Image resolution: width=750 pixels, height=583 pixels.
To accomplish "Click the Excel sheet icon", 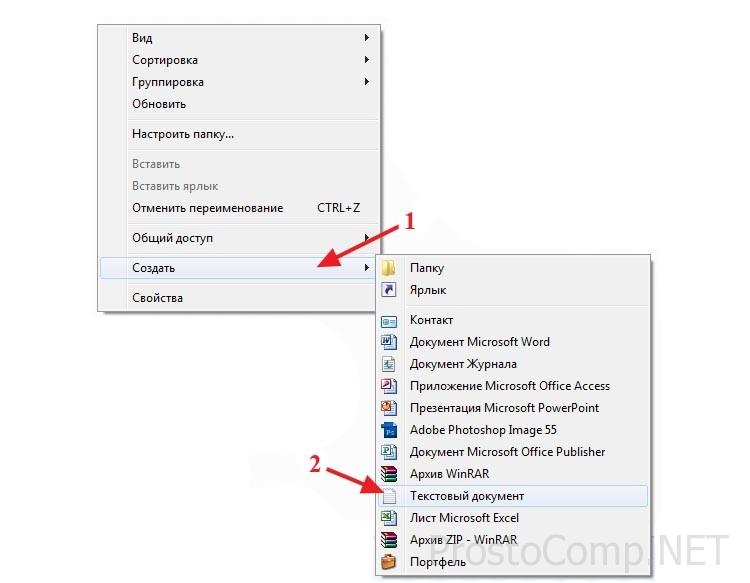I will tap(388, 518).
